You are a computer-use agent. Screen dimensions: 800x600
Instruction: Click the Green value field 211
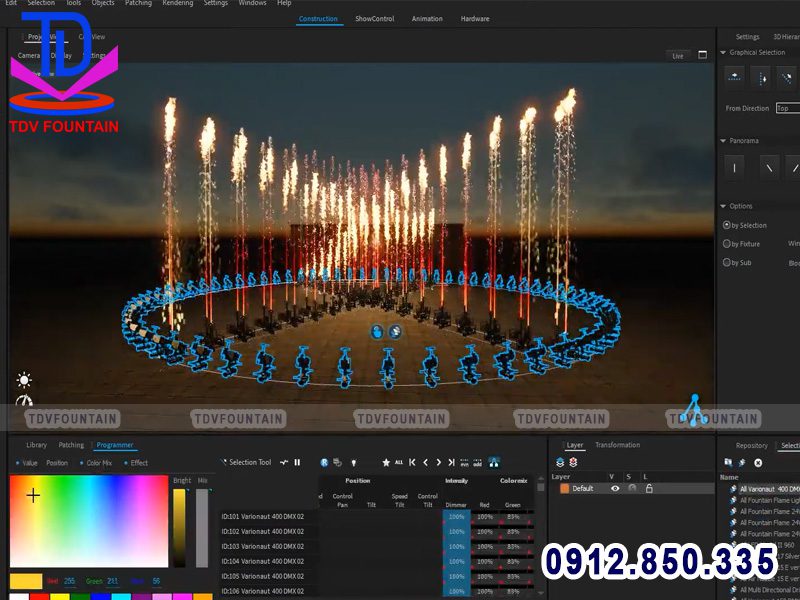click(113, 581)
